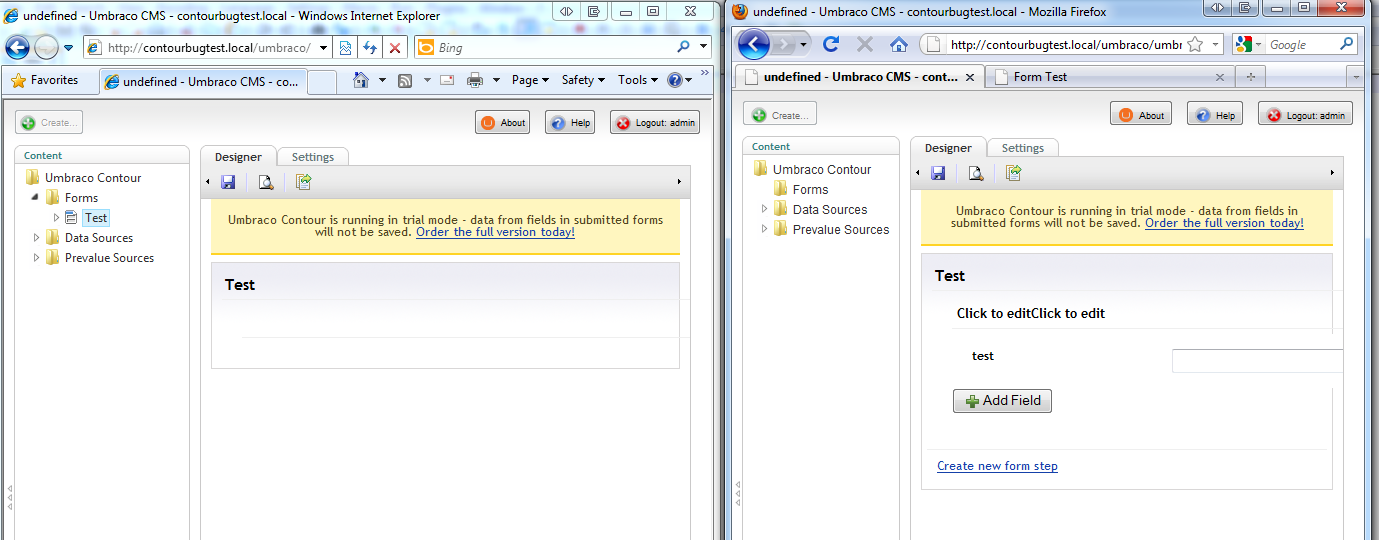1379x540 pixels.
Task: Click About button in IE window
Action: tap(502, 123)
